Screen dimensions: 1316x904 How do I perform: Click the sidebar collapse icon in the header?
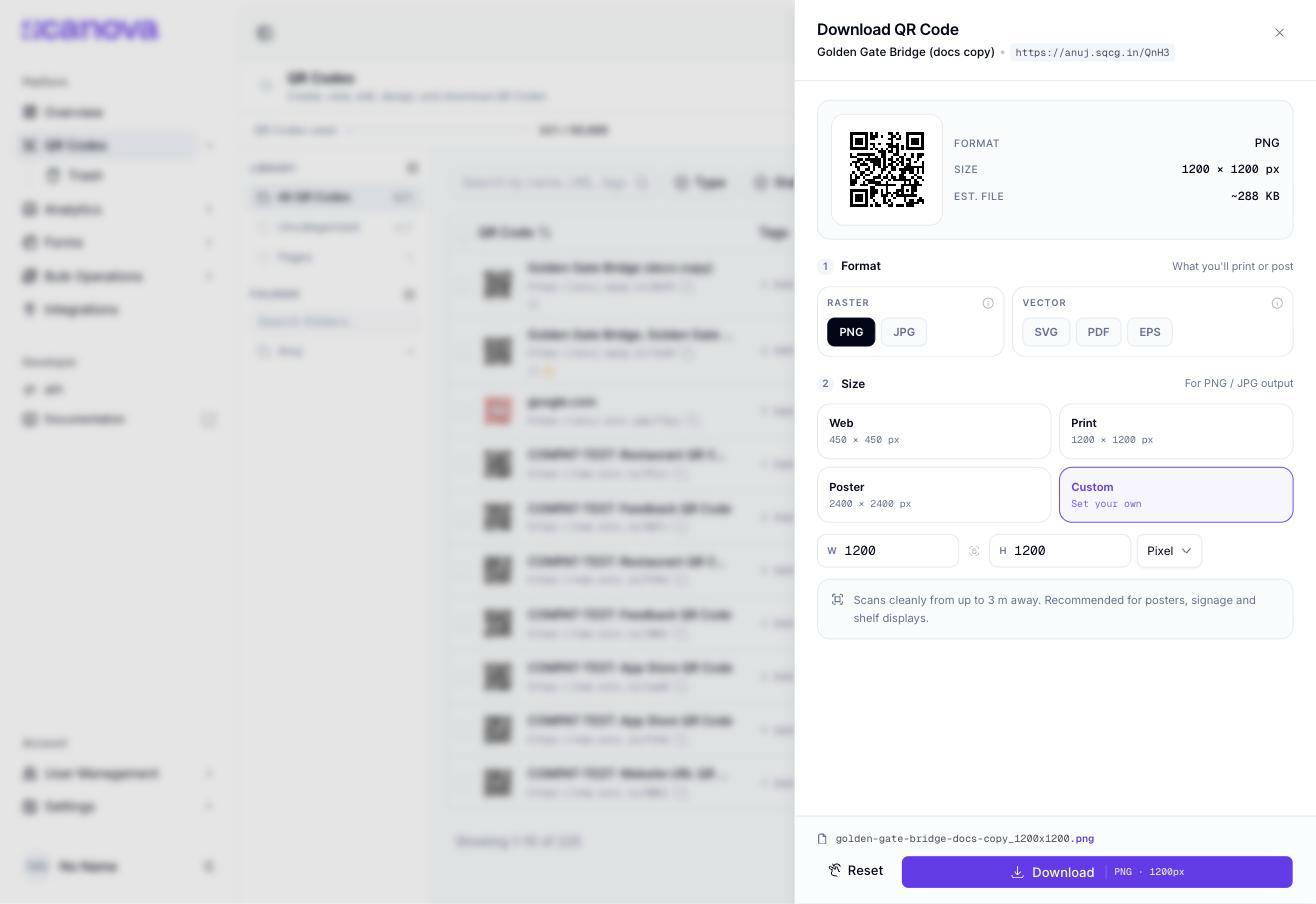[x=264, y=33]
